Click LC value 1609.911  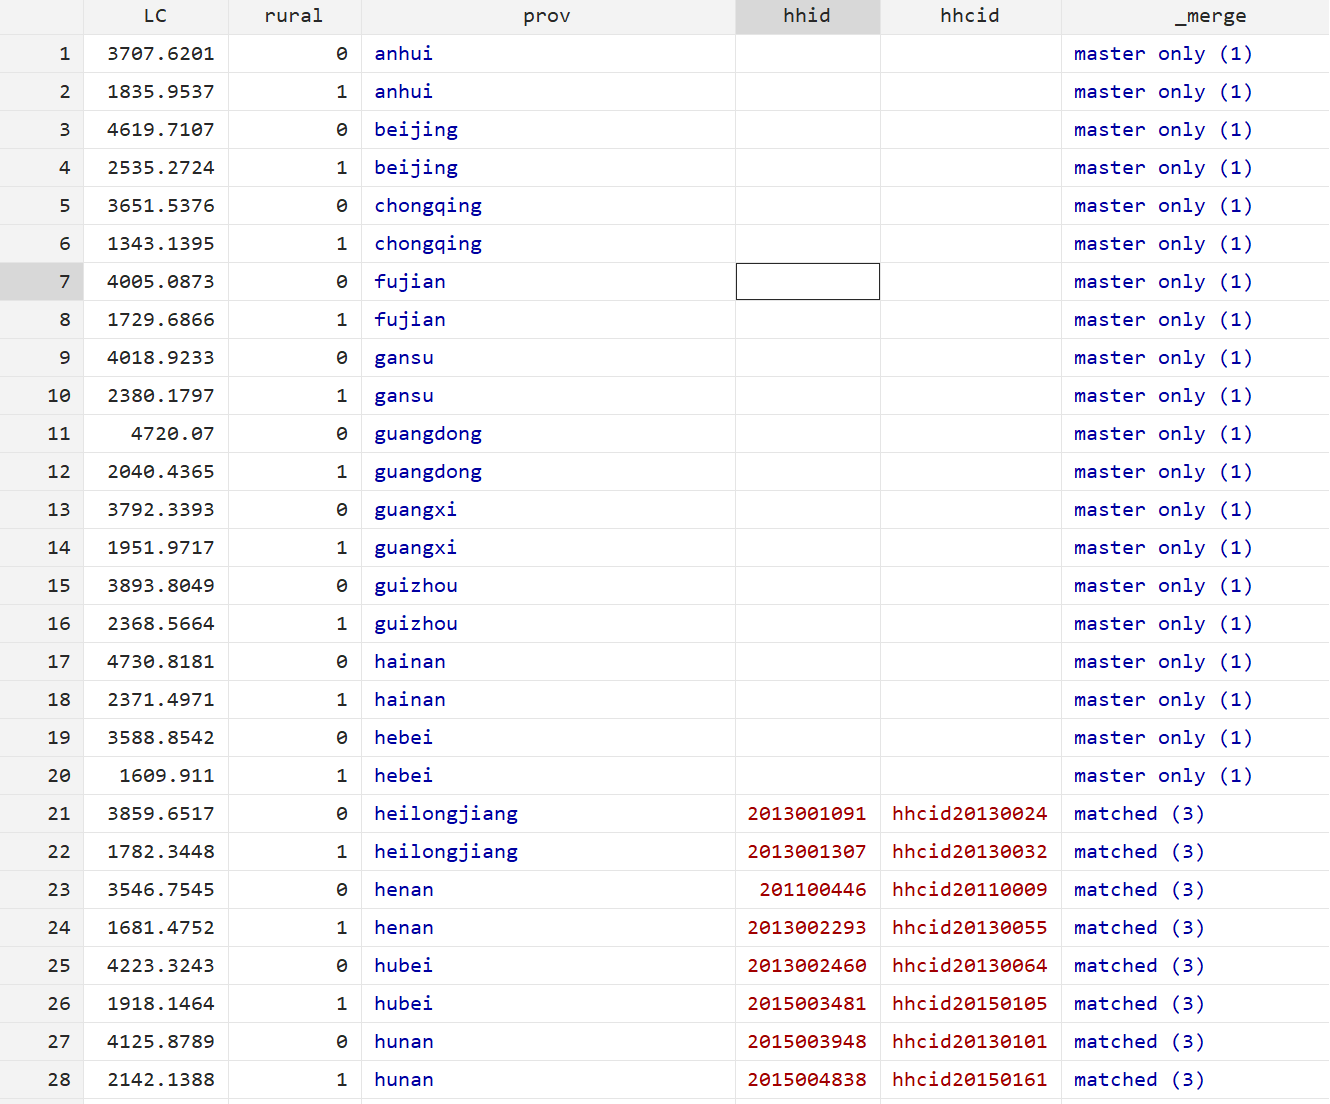click(167, 776)
